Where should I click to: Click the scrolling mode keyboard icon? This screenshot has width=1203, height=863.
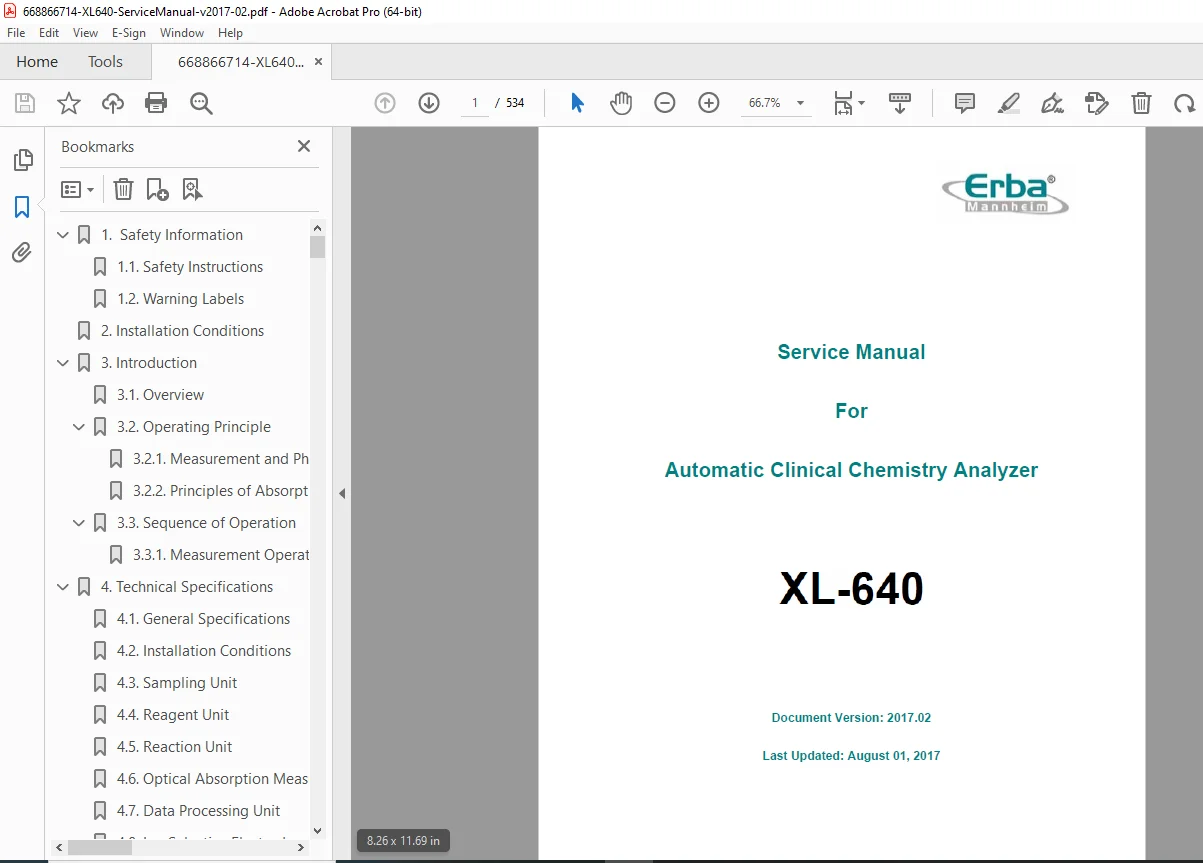[x=900, y=103]
